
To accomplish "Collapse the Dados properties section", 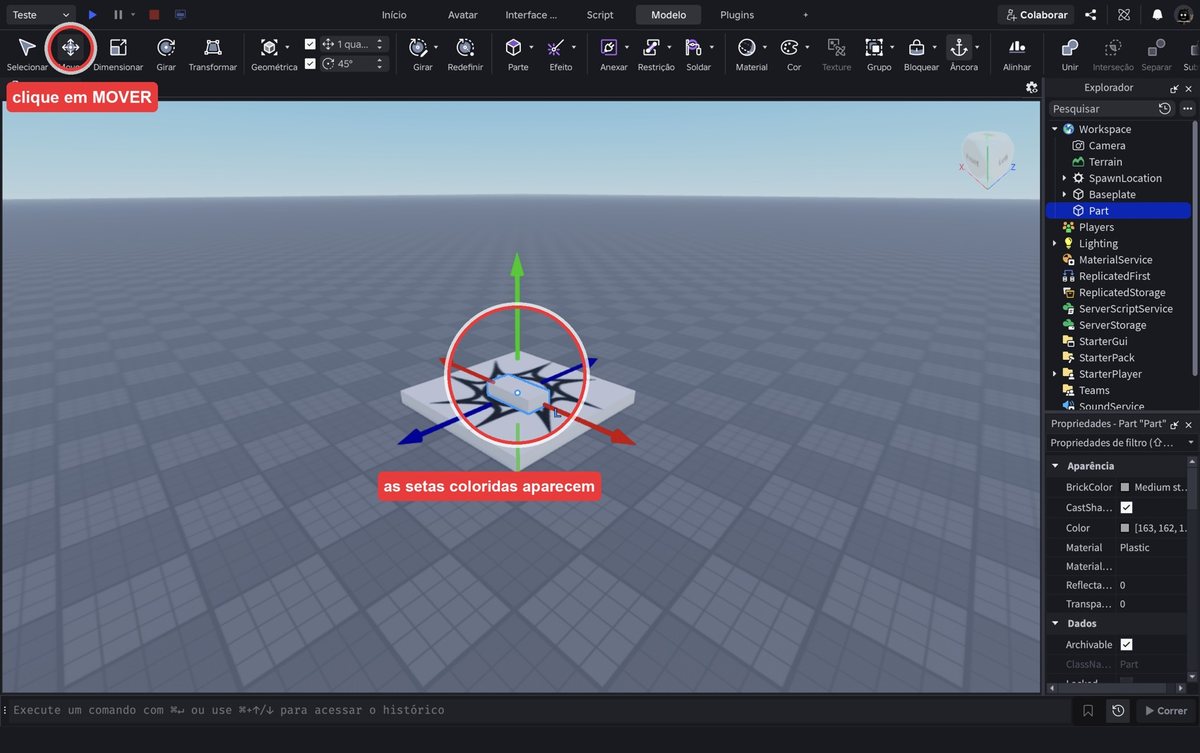I will pos(1055,623).
